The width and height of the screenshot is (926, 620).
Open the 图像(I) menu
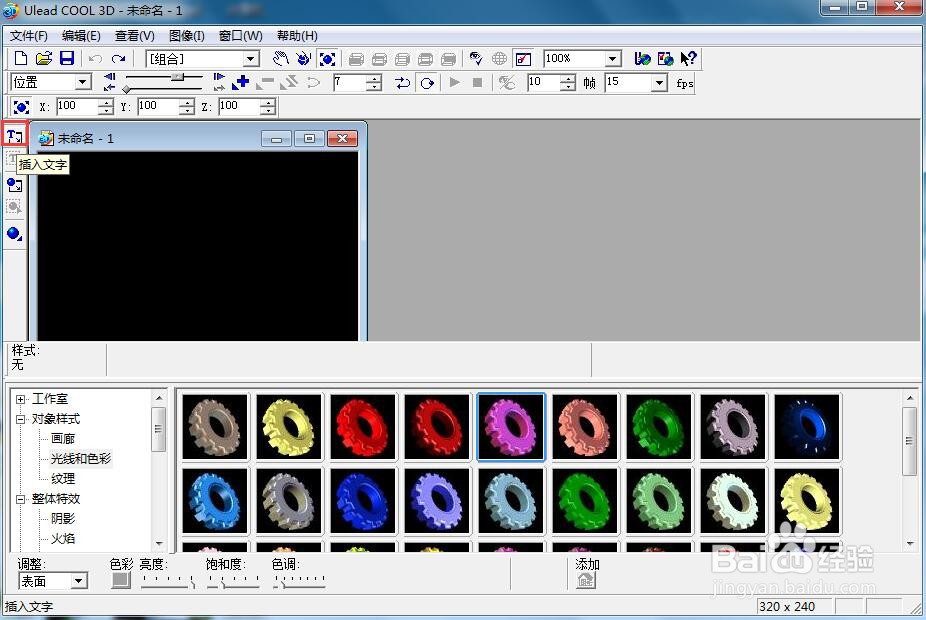coord(187,35)
